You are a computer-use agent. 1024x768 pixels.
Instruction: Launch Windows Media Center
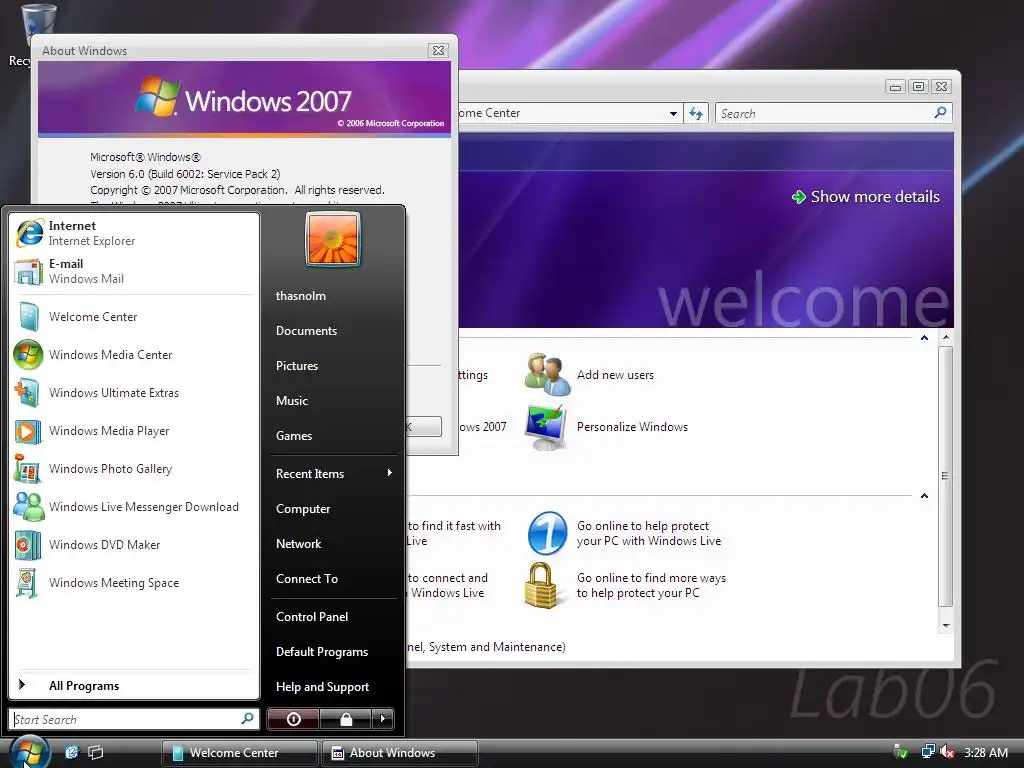coord(133,355)
